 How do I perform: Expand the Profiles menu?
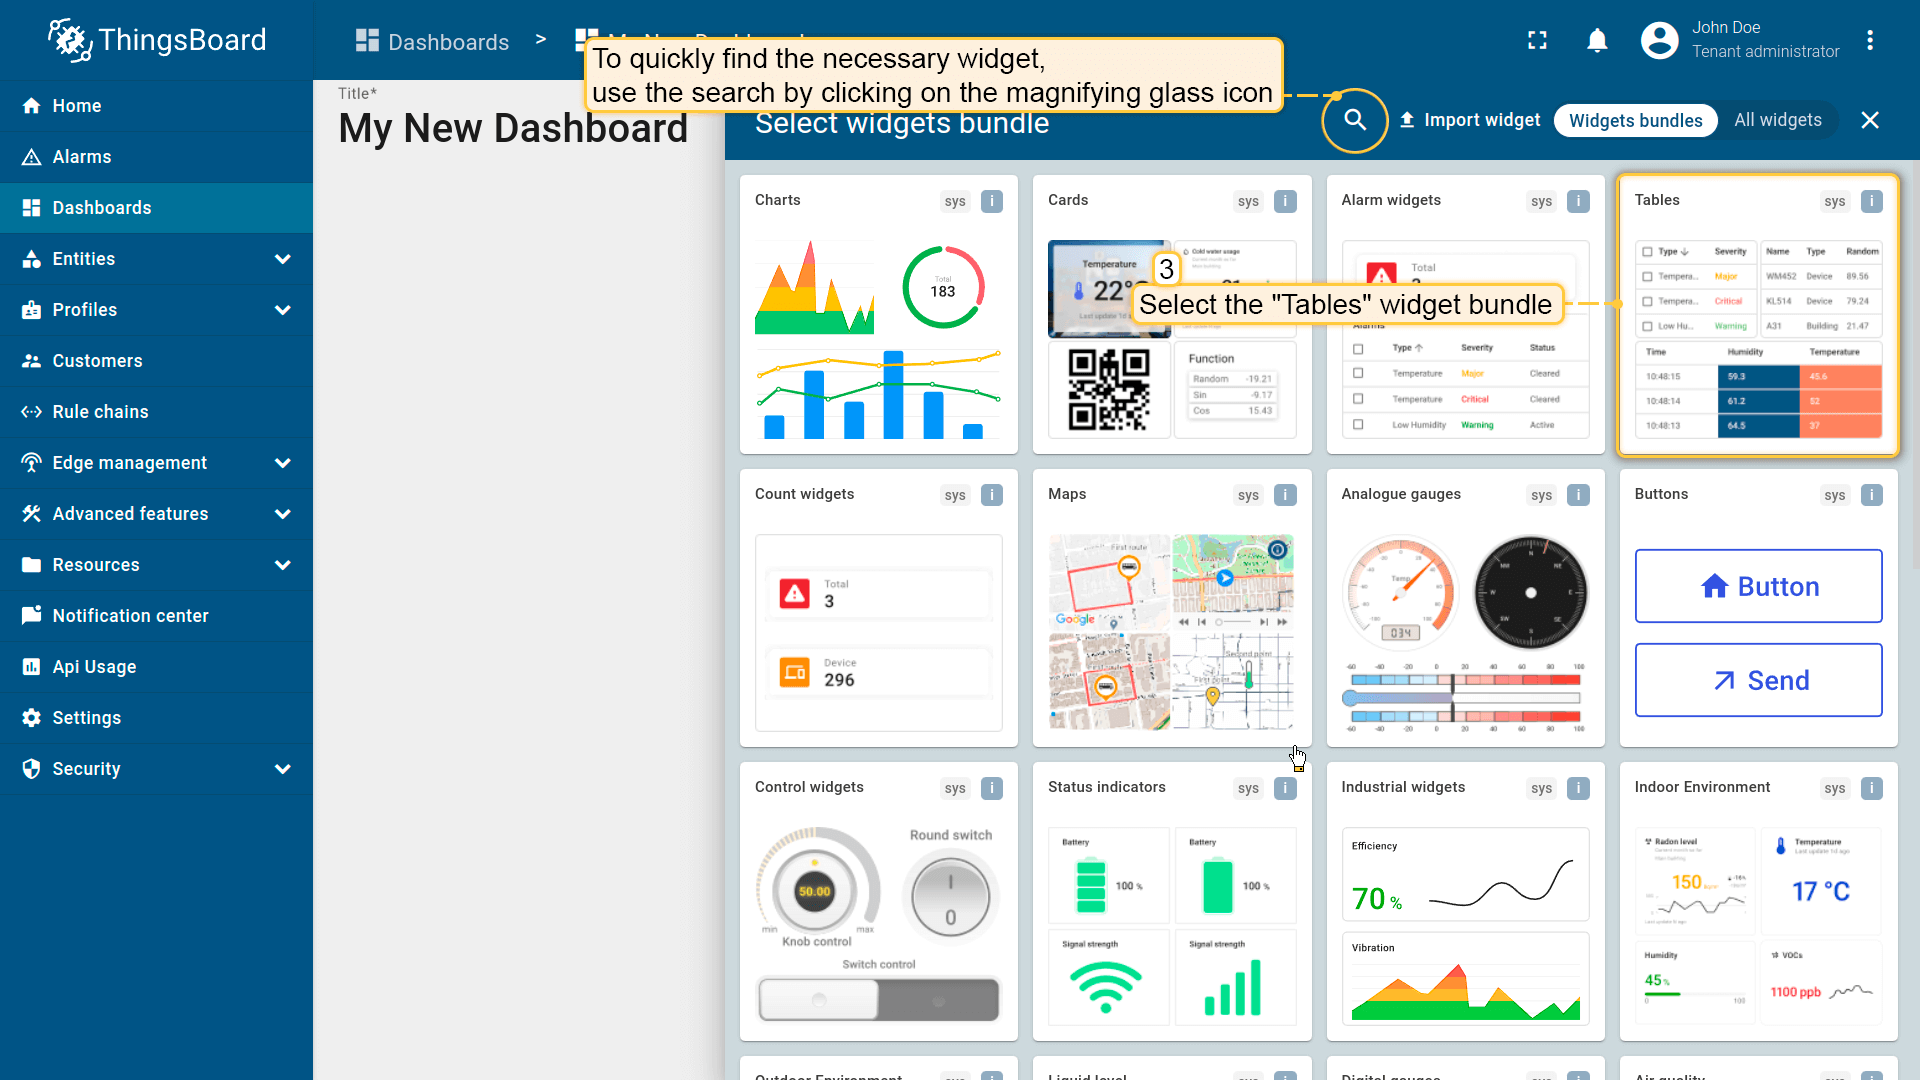pyautogui.click(x=156, y=310)
